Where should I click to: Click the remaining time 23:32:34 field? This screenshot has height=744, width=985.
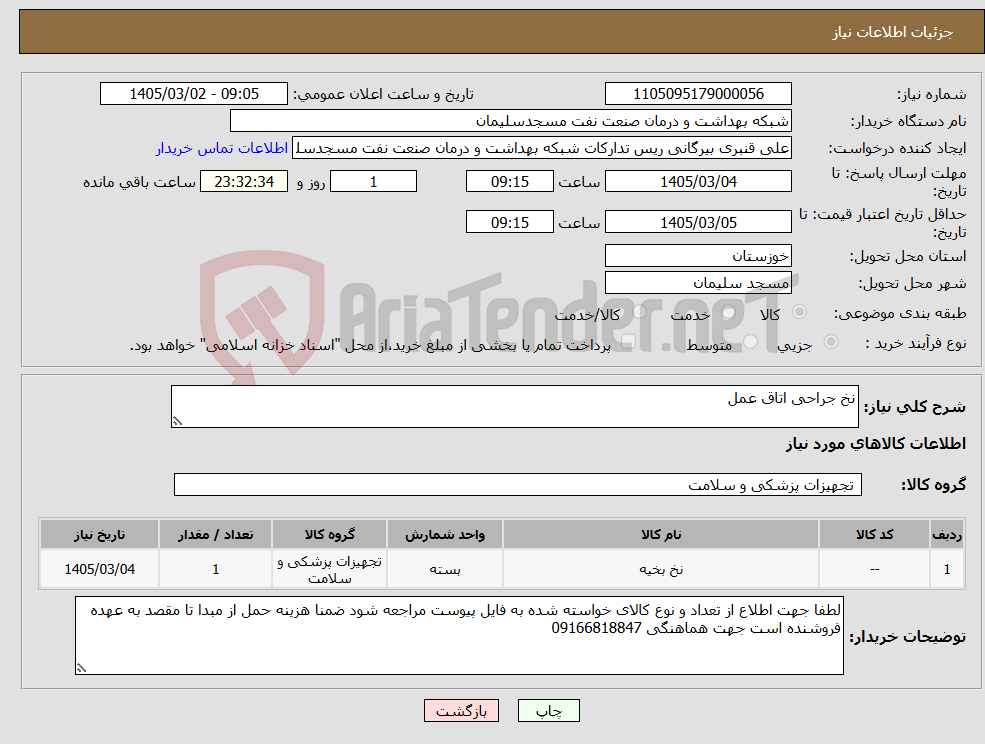pyautogui.click(x=244, y=182)
